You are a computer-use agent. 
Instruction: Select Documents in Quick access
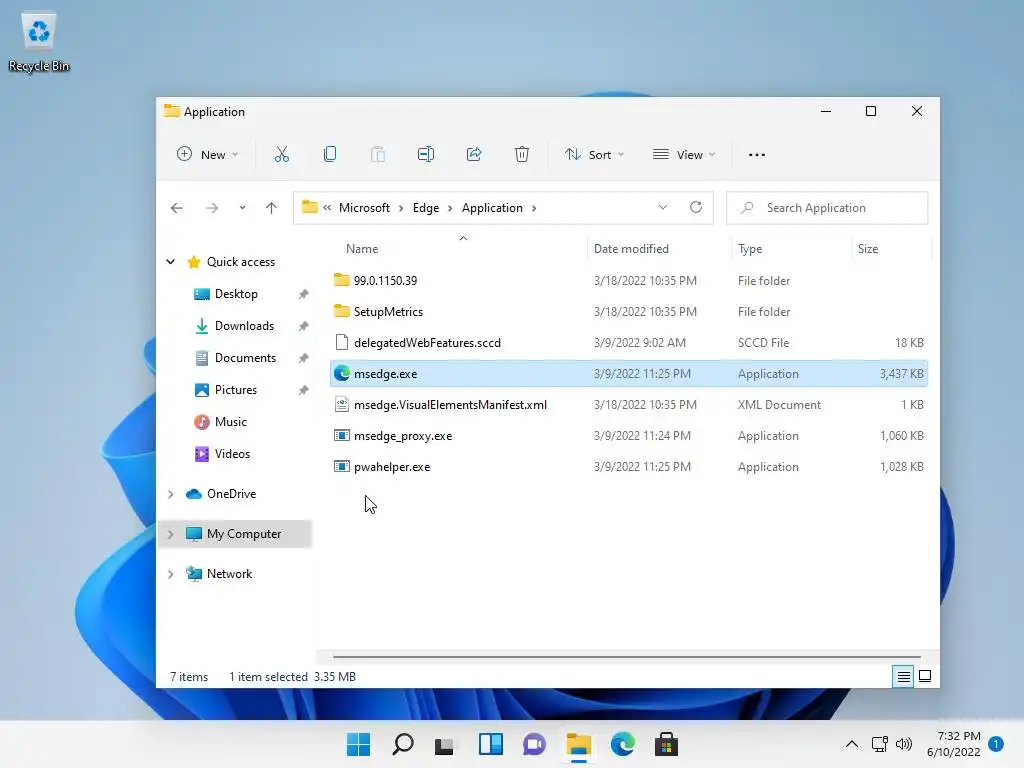point(245,358)
